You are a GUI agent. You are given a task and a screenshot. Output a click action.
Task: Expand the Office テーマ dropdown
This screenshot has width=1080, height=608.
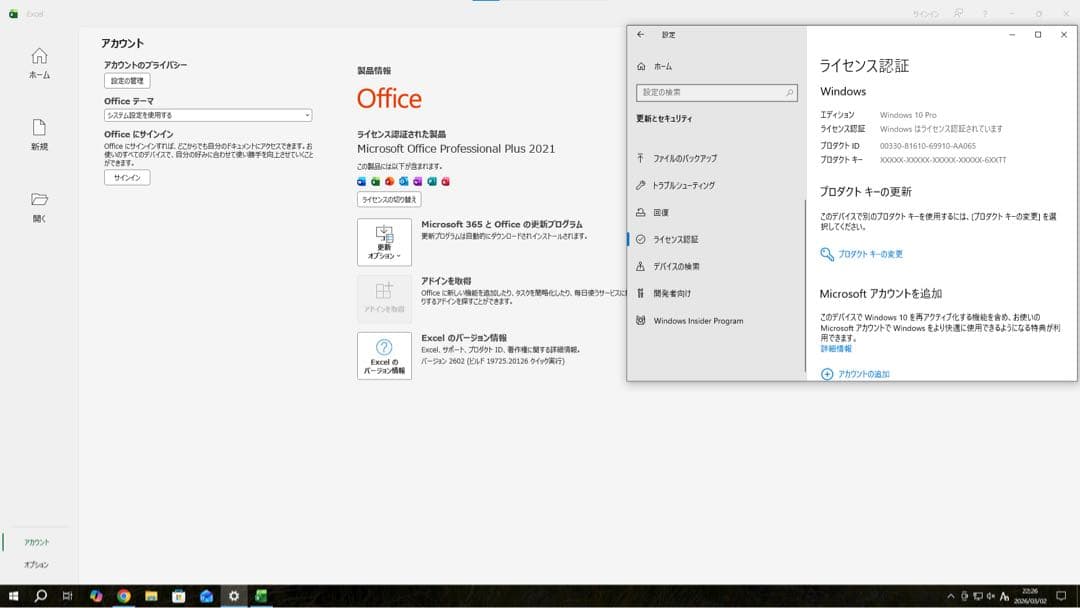point(208,115)
